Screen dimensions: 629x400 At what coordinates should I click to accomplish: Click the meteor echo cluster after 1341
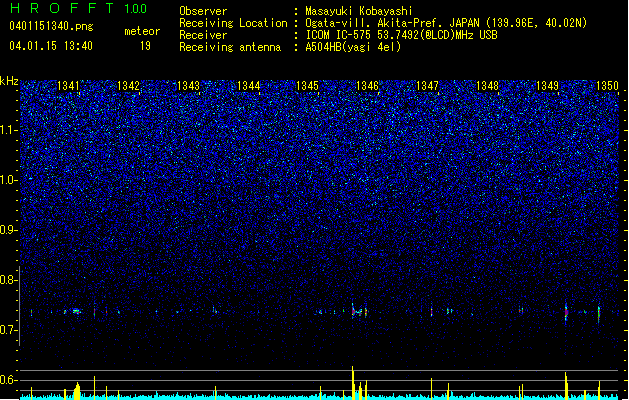point(76,311)
